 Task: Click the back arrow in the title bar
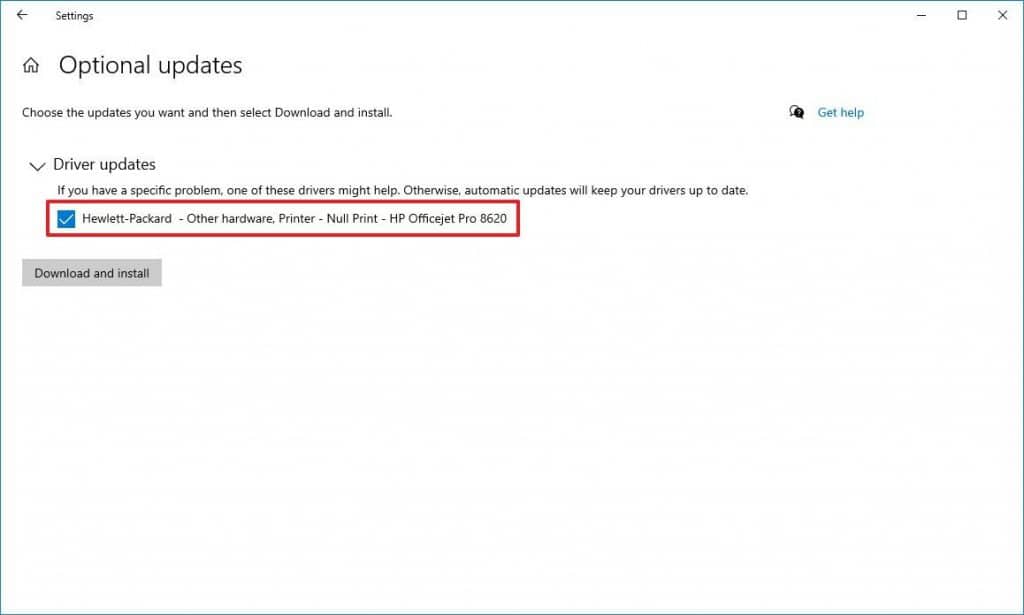21,15
